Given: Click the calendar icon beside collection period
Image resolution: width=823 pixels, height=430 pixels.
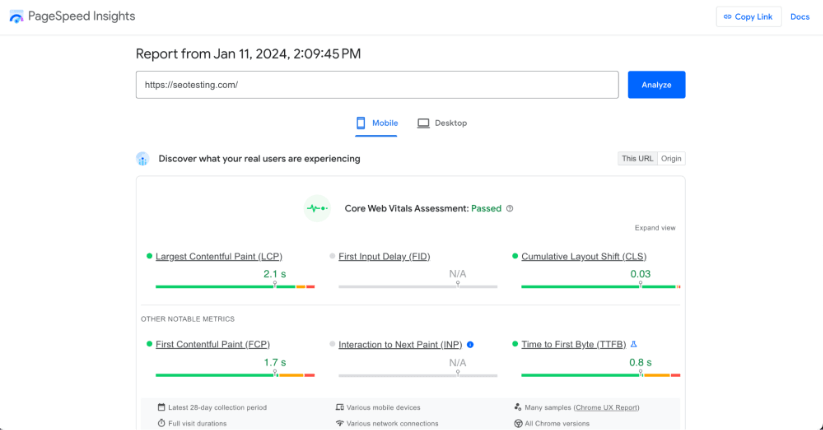Looking at the screenshot, I should click(x=161, y=408).
